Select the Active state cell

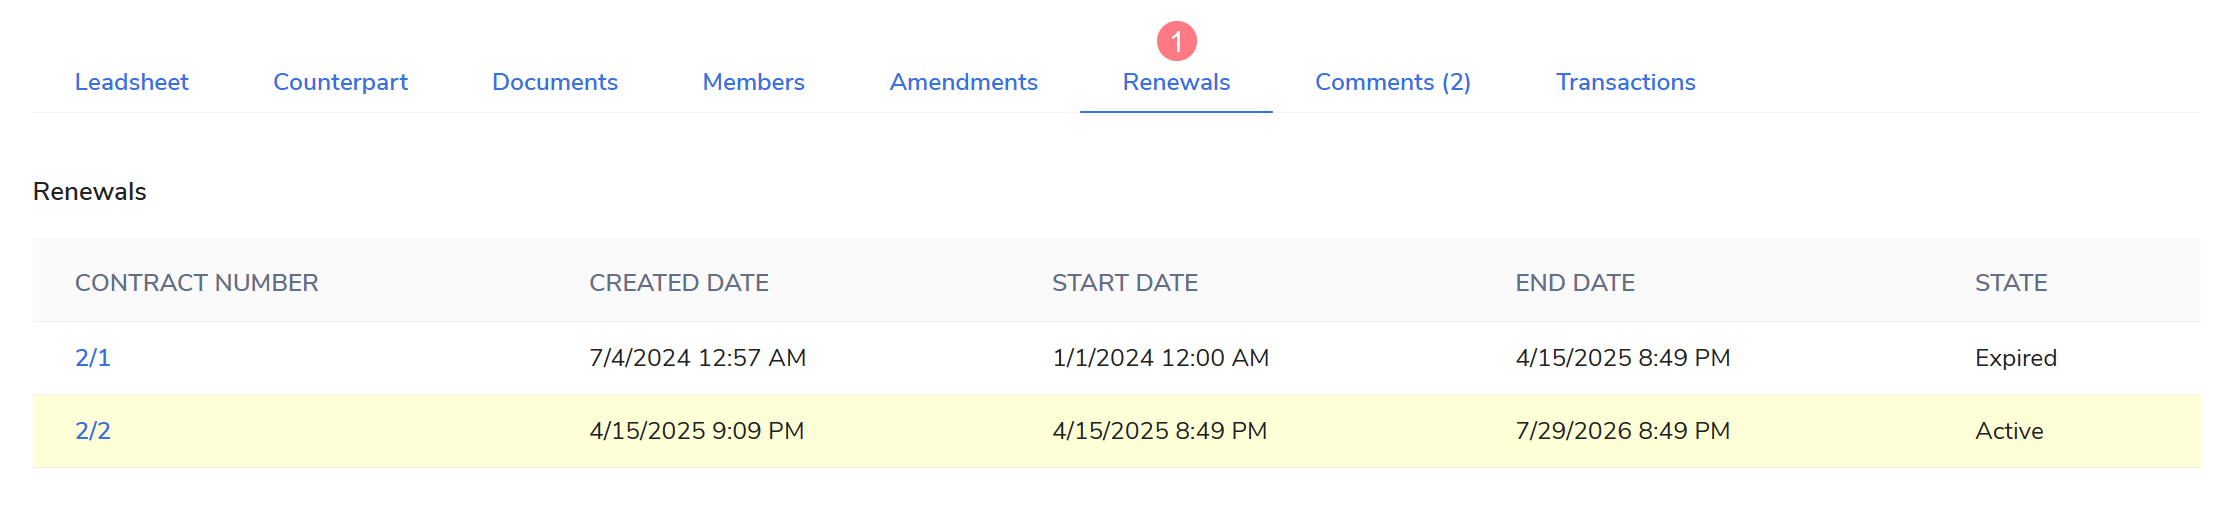click(x=2009, y=431)
